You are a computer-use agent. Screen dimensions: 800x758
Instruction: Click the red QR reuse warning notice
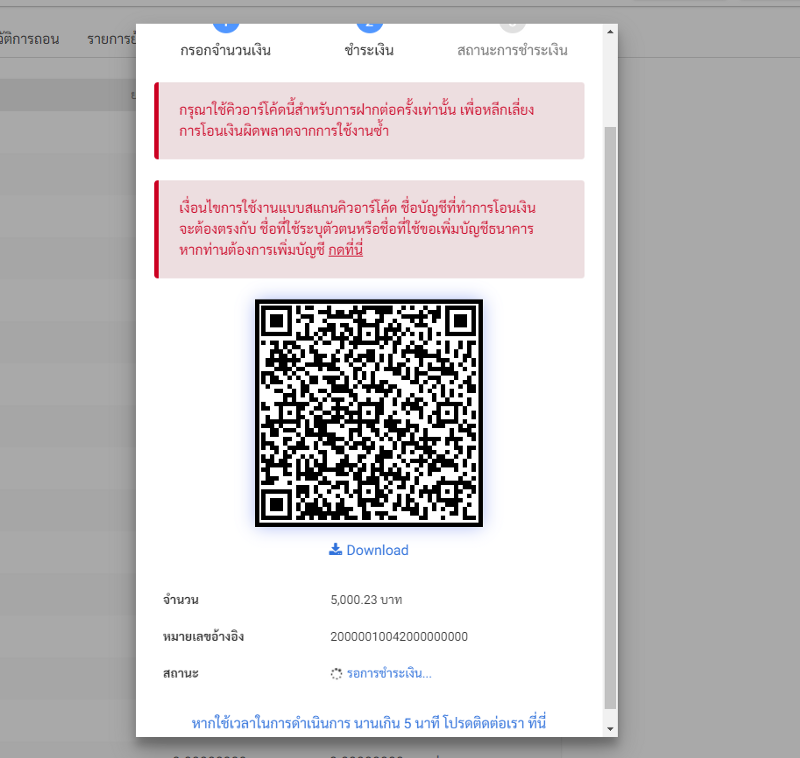click(x=369, y=121)
